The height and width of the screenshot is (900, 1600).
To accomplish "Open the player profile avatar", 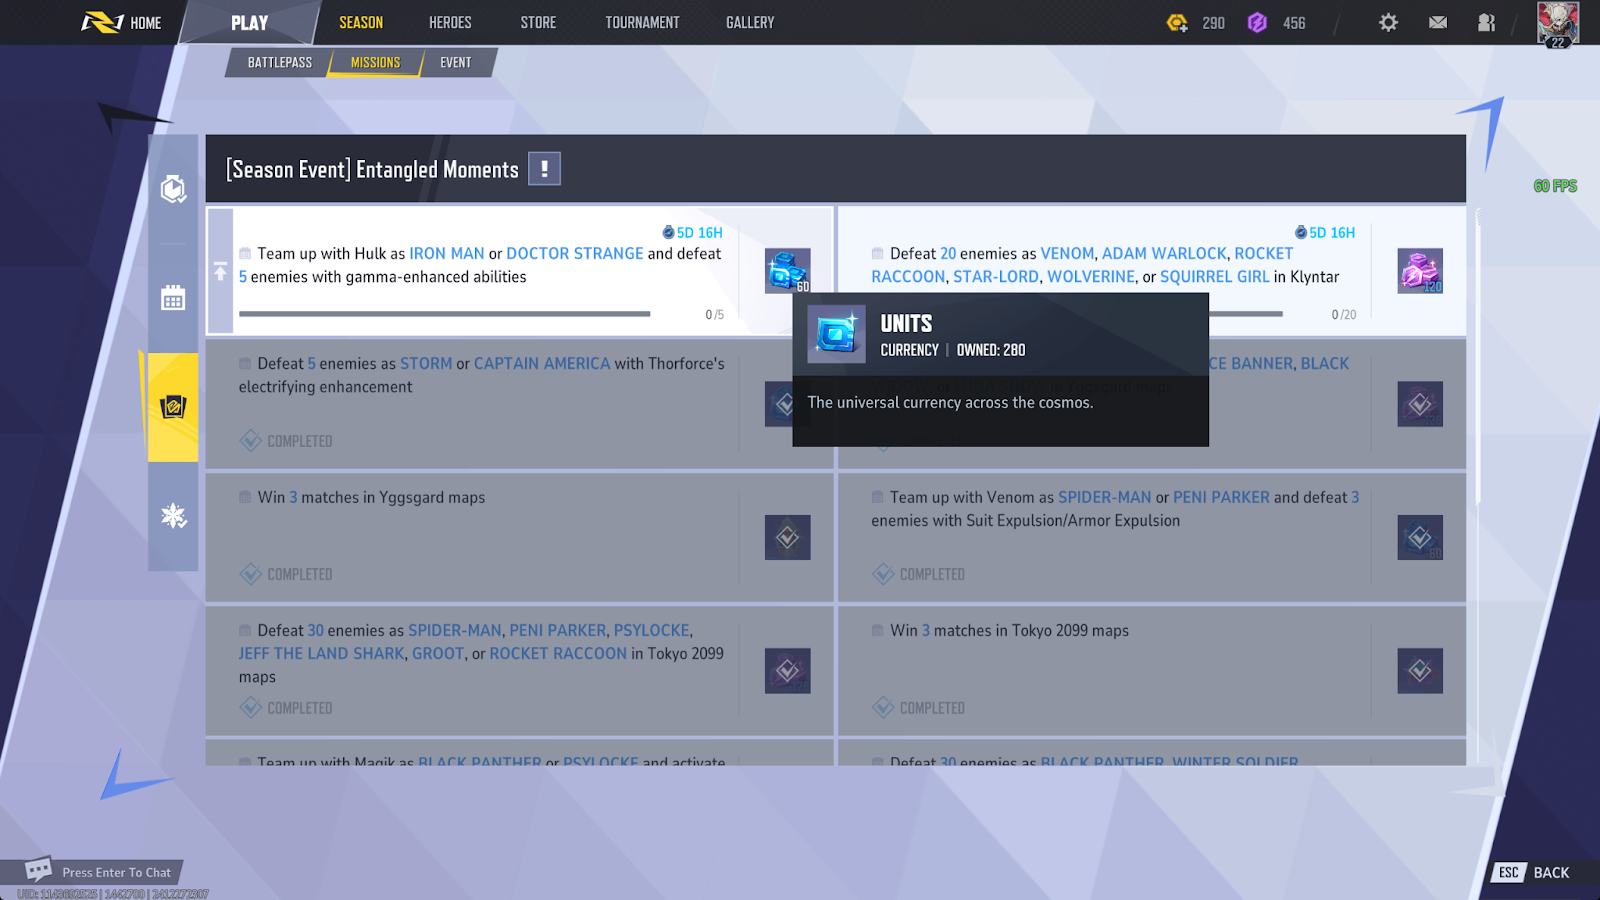I will (x=1558, y=24).
